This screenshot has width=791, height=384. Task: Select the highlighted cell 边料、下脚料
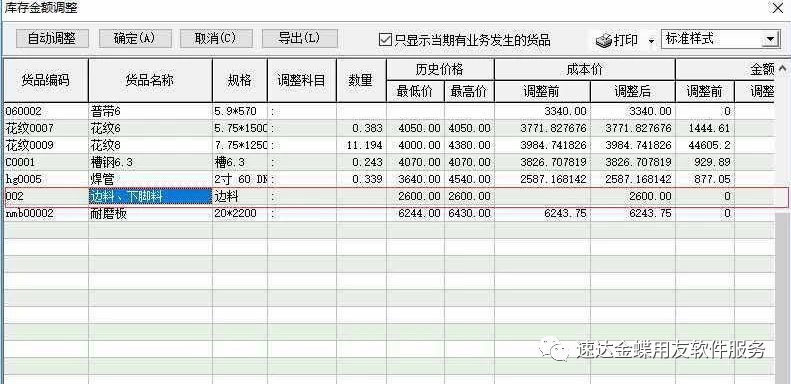[x=150, y=196]
